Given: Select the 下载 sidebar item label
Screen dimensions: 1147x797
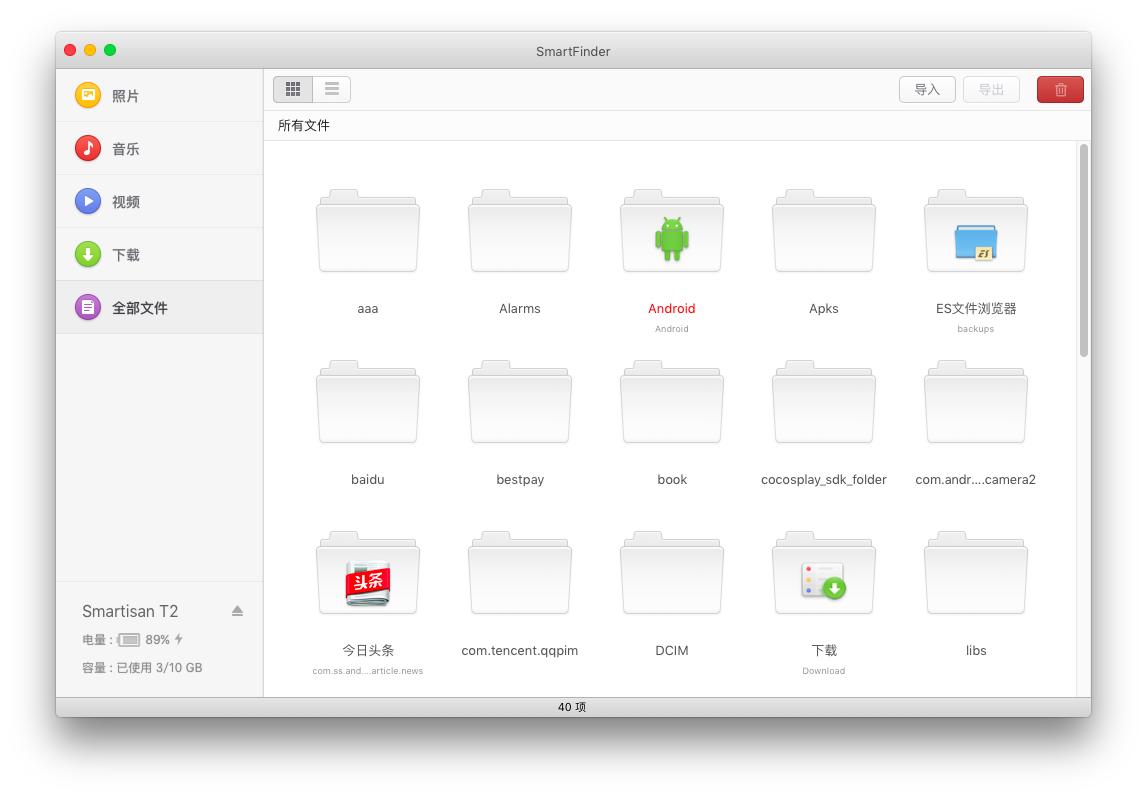Looking at the screenshot, I should tap(126, 255).
